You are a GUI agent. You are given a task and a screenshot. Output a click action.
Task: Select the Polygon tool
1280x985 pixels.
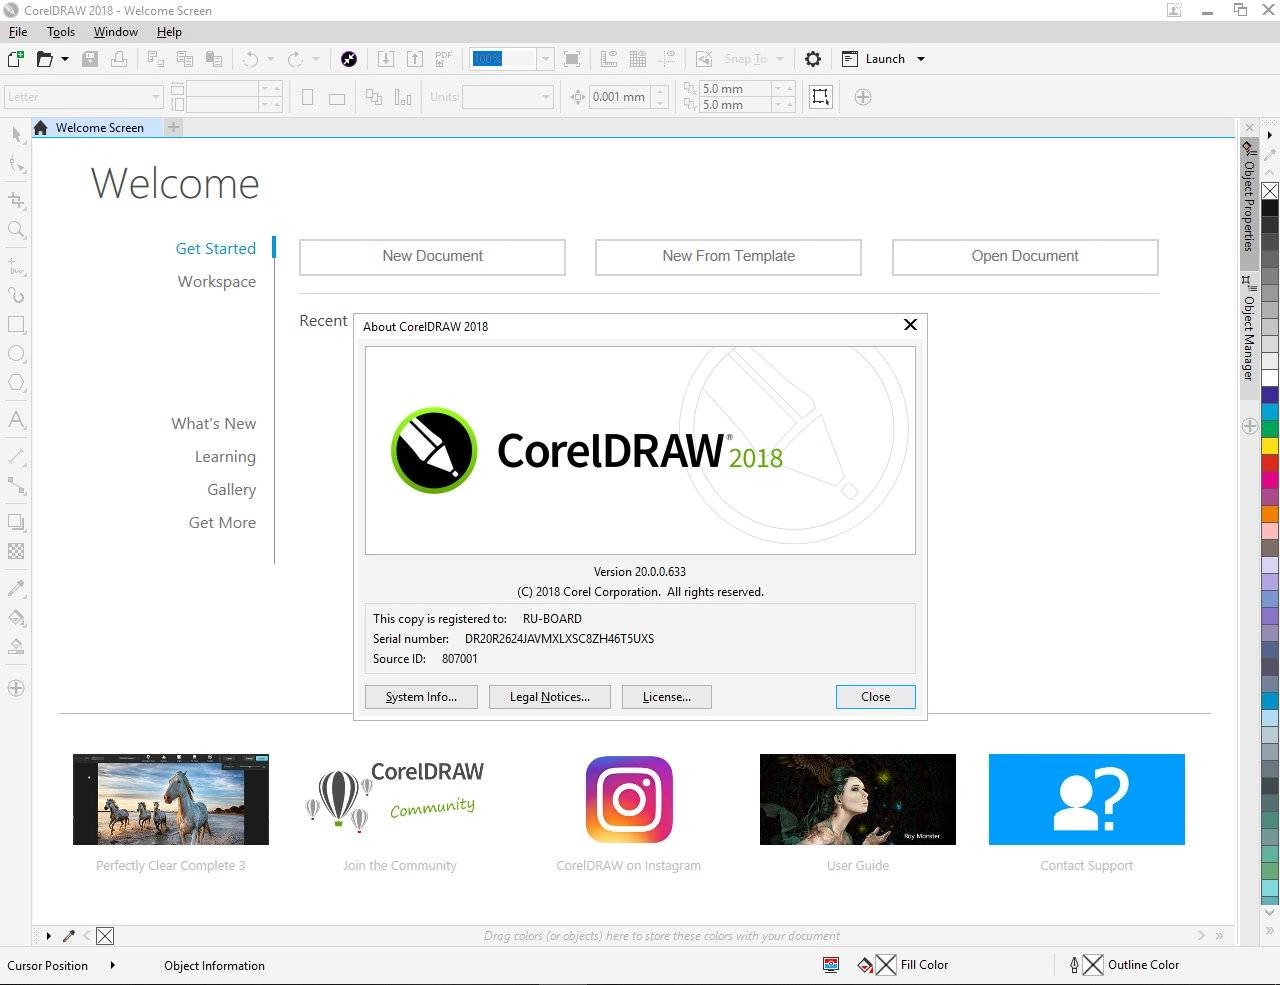tap(16, 383)
